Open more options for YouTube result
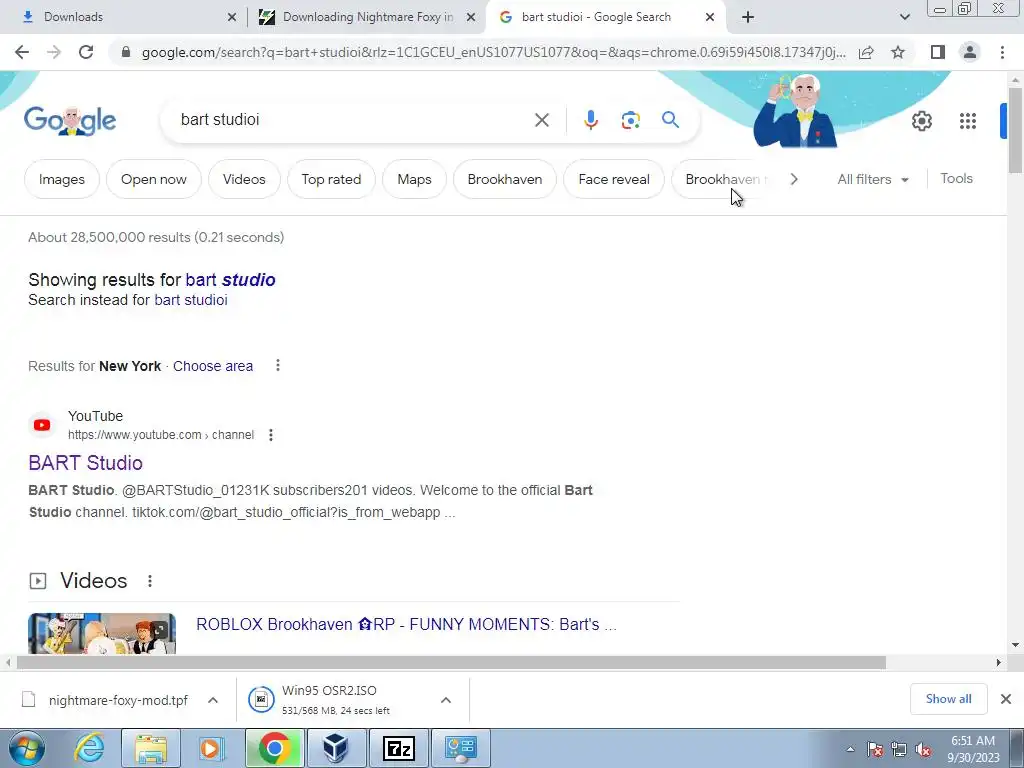The image size is (1024, 768). [x=271, y=435]
